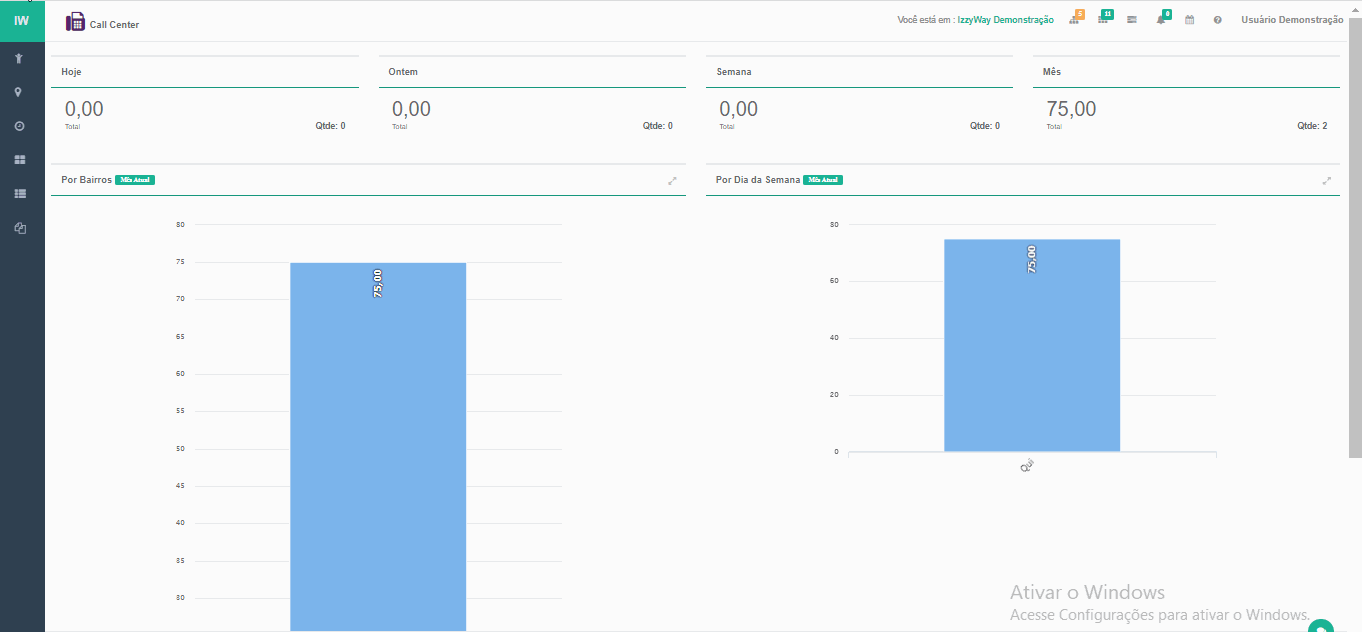Open the table list sidebar icon
The height and width of the screenshot is (632, 1362).
pyautogui.click(x=19, y=194)
